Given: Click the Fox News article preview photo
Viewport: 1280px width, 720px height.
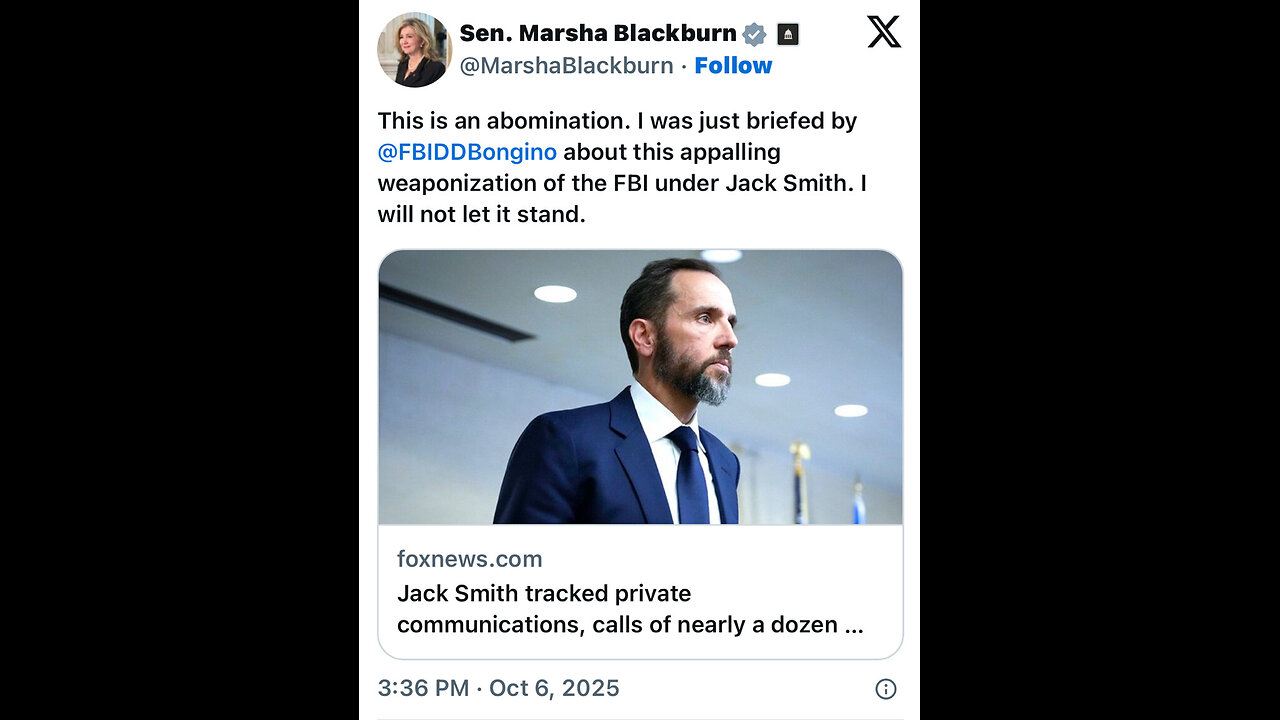Looking at the screenshot, I should tap(640, 387).
